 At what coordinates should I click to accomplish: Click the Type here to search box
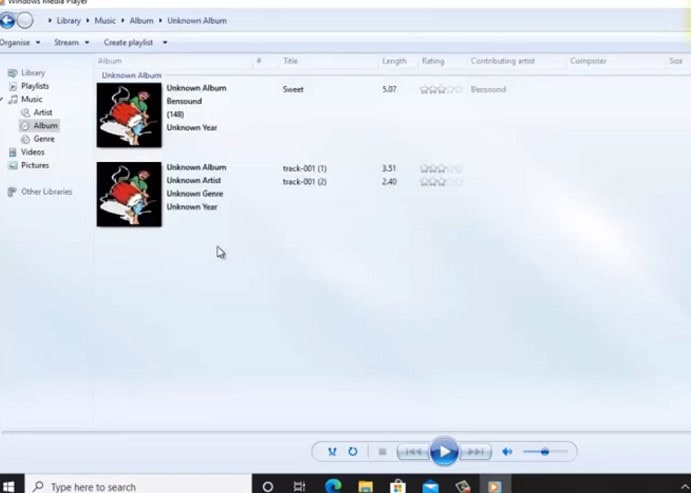point(138,486)
